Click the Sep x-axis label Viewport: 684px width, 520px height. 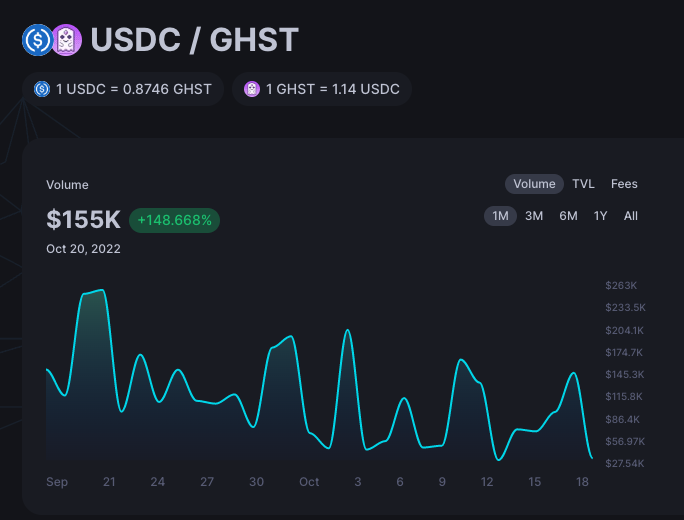[57, 482]
